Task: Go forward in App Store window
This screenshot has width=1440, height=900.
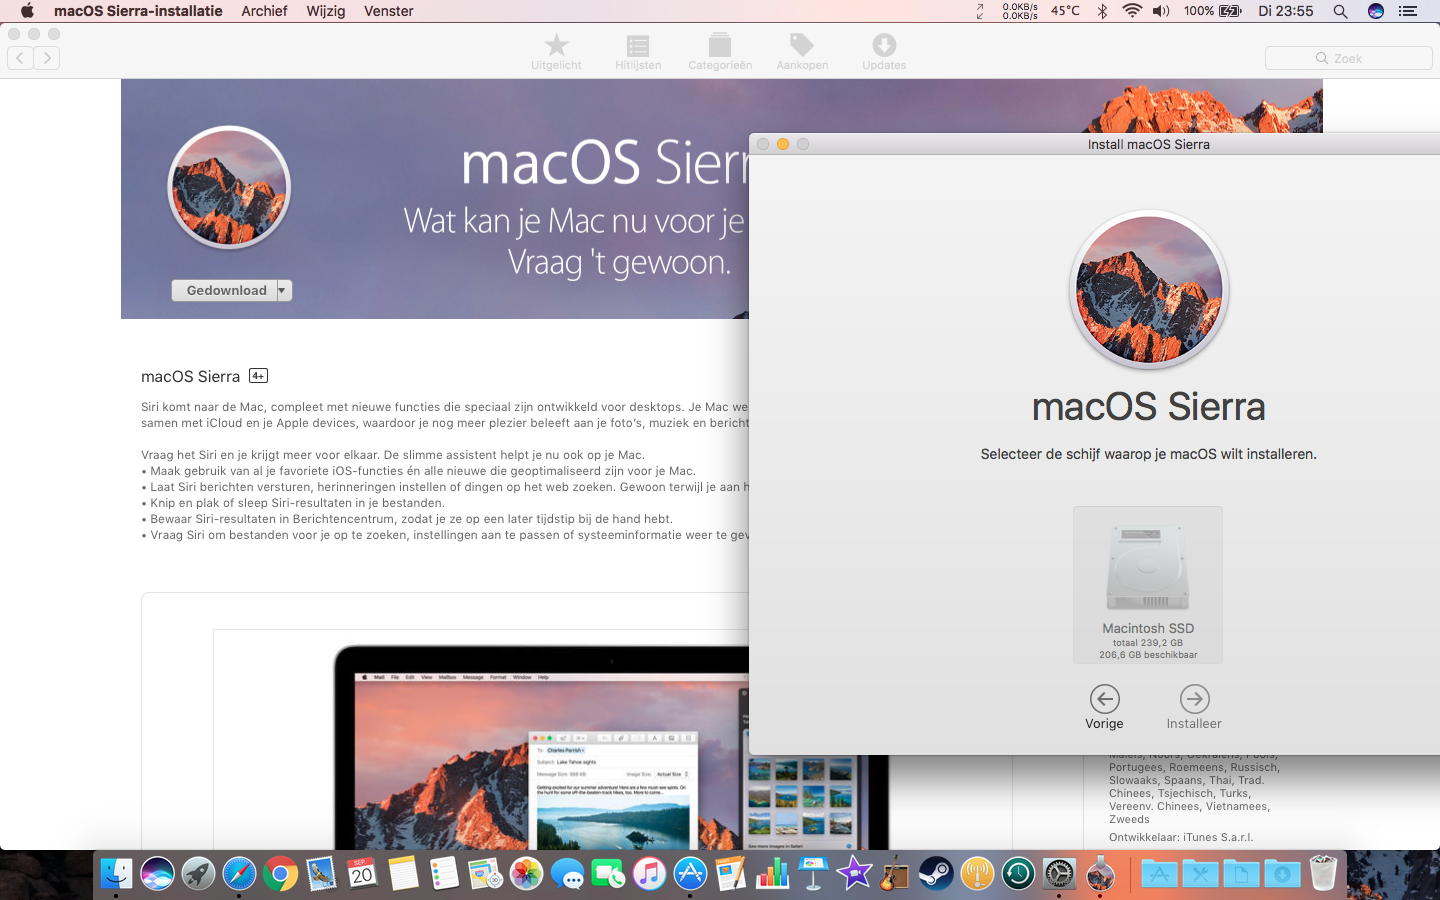Action: (x=46, y=58)
